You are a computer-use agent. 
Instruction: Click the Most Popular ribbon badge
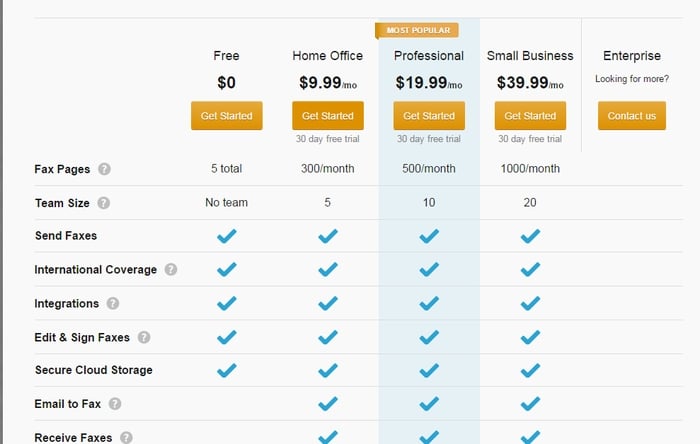click(417, 30)
